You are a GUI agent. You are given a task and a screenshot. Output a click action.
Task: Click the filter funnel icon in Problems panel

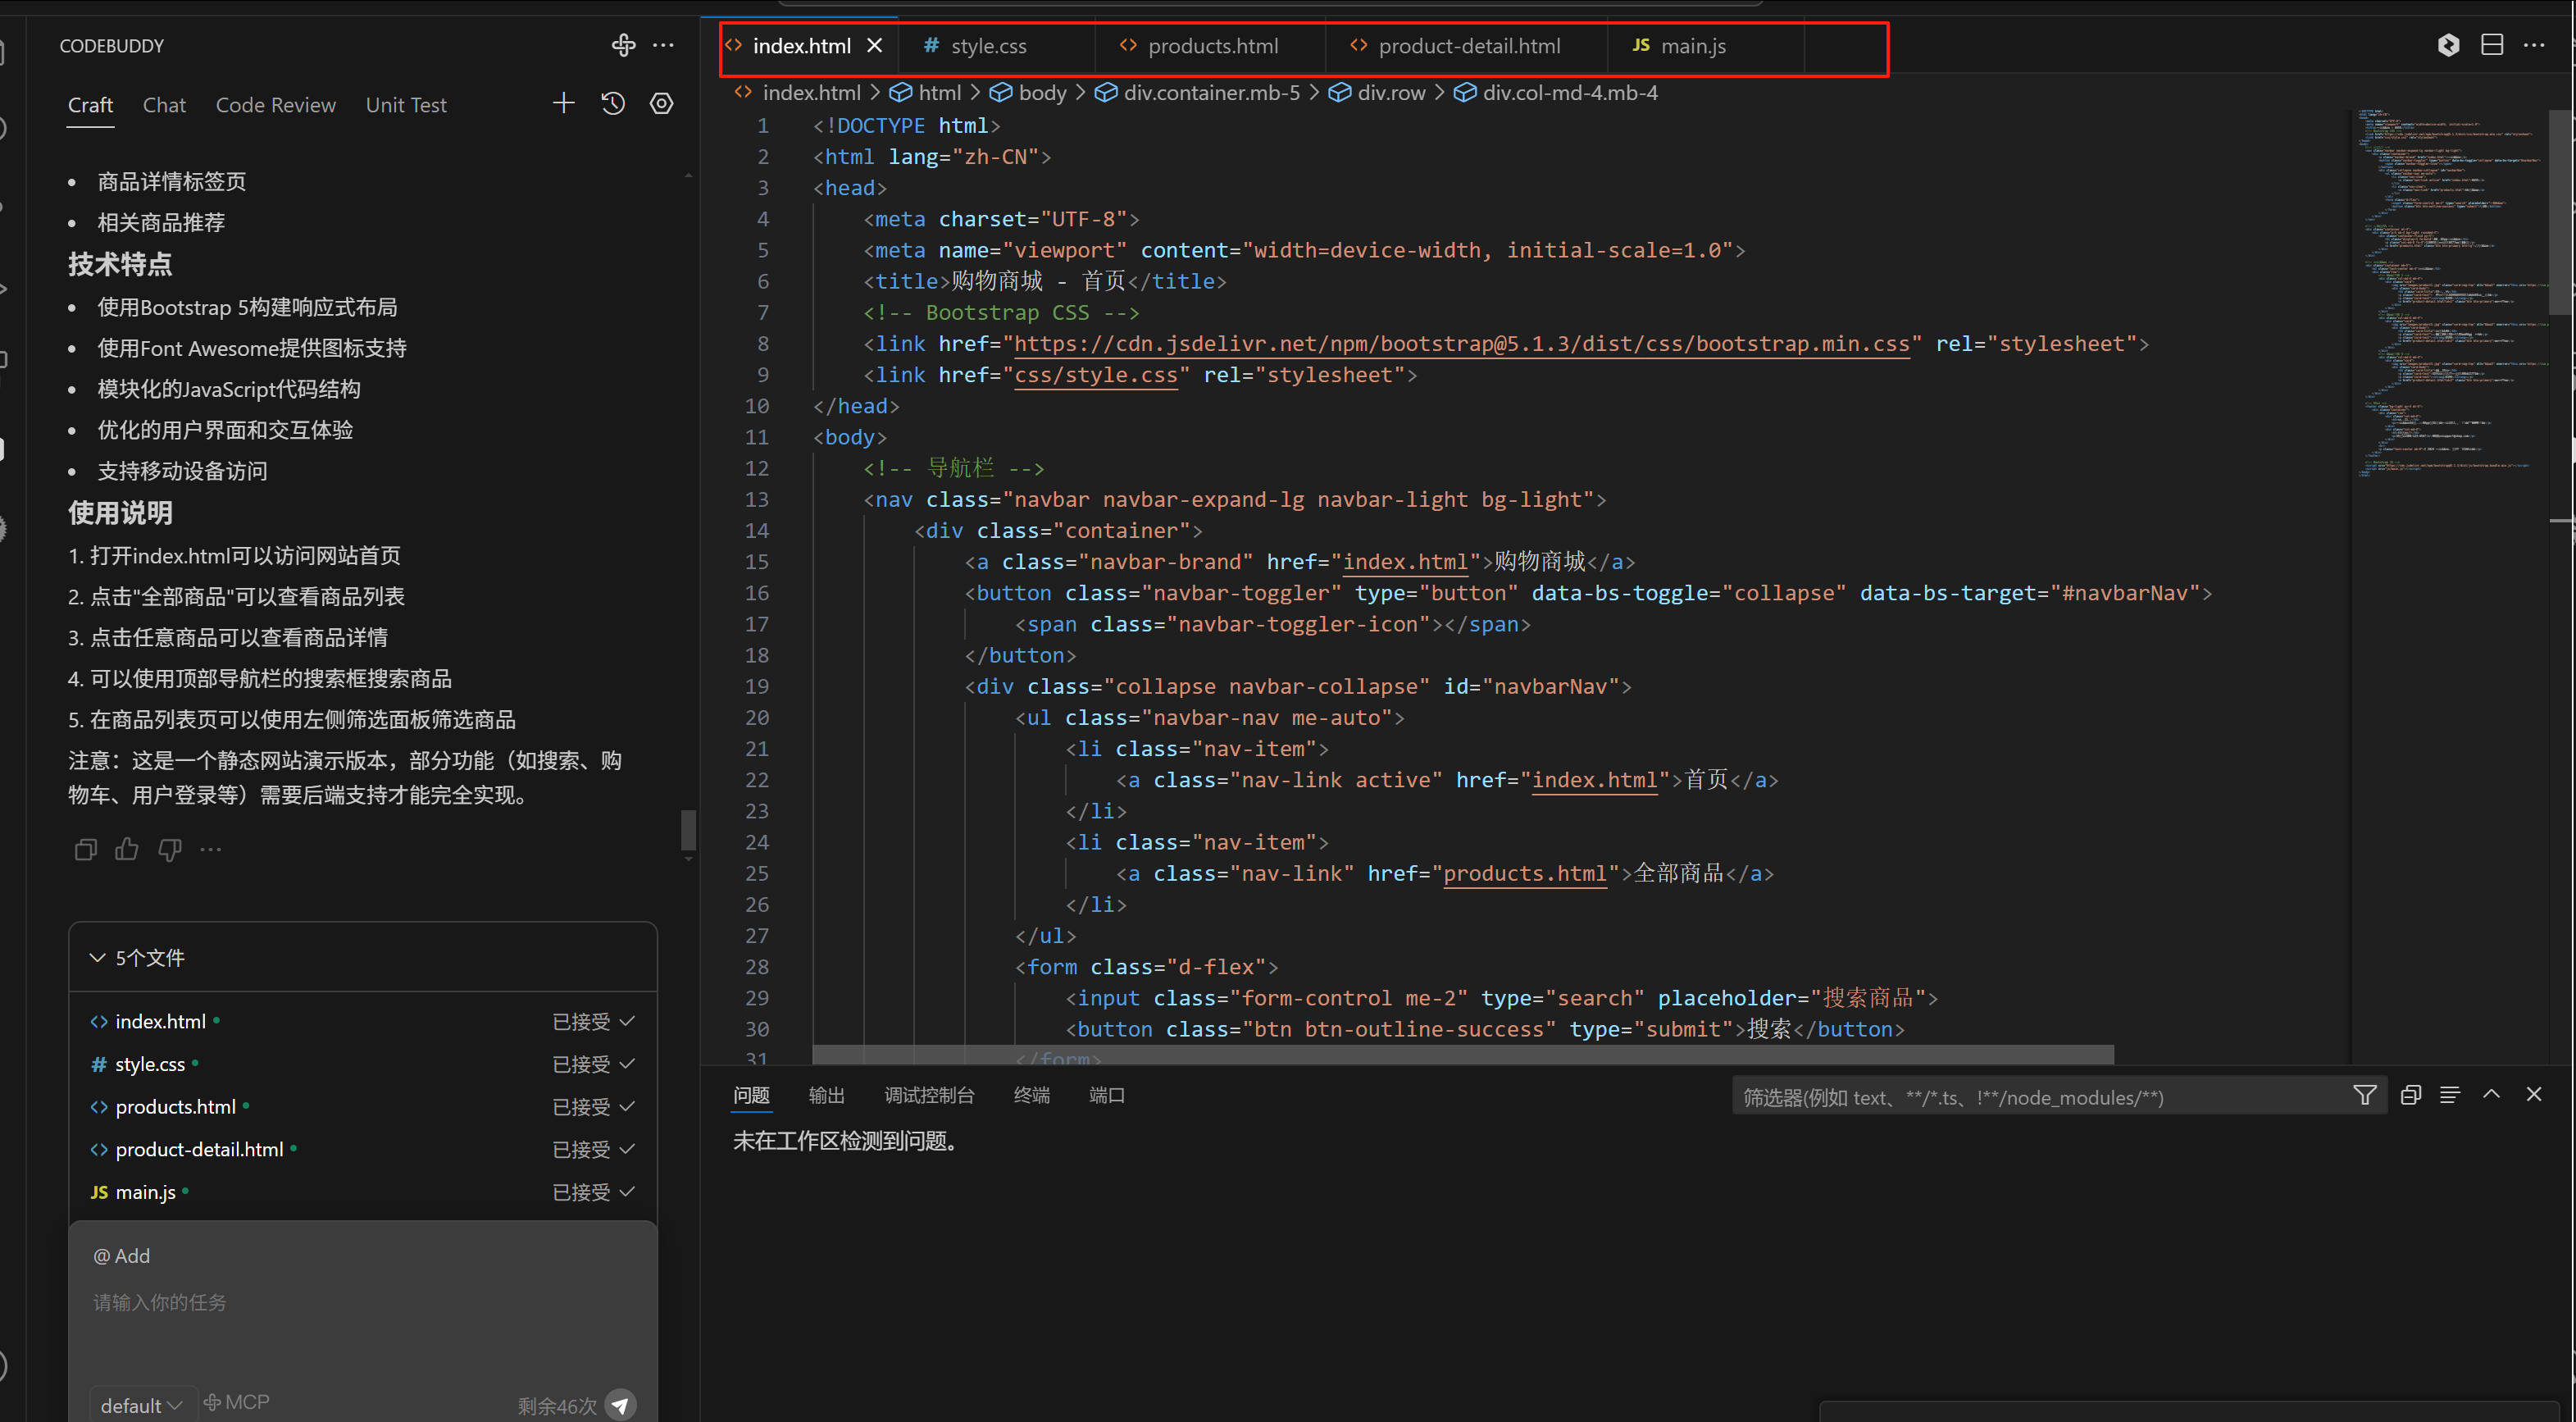[x=2364, y=1095]
